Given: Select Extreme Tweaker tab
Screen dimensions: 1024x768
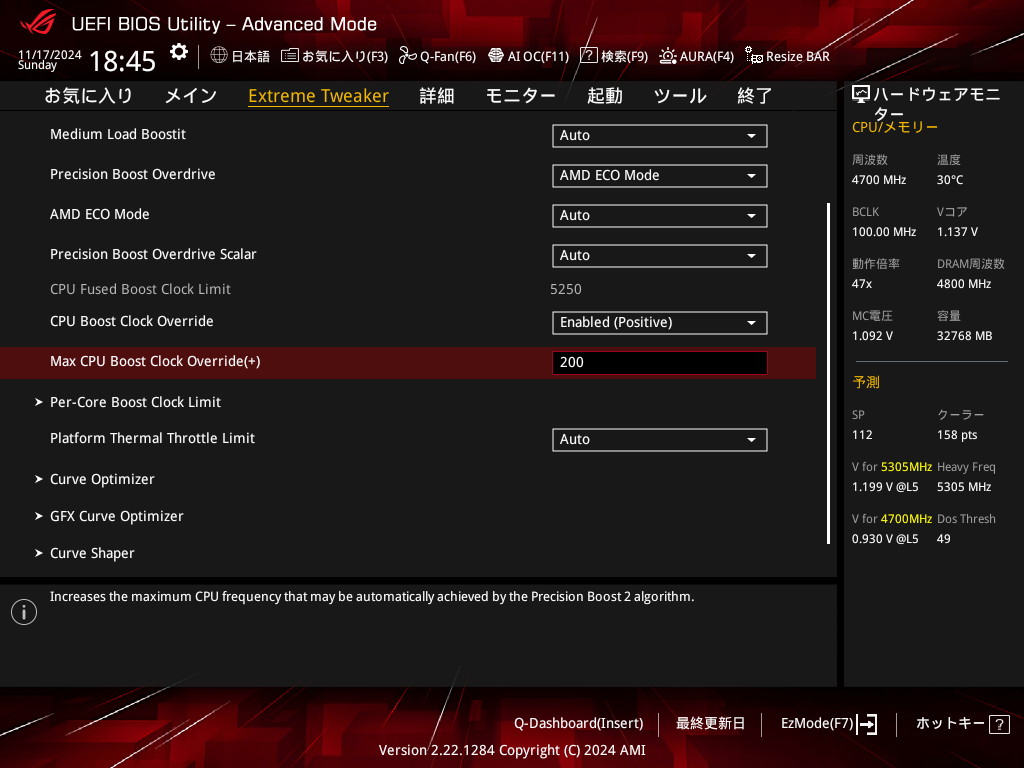Looking at the screenshot, I should coord(319,96).
